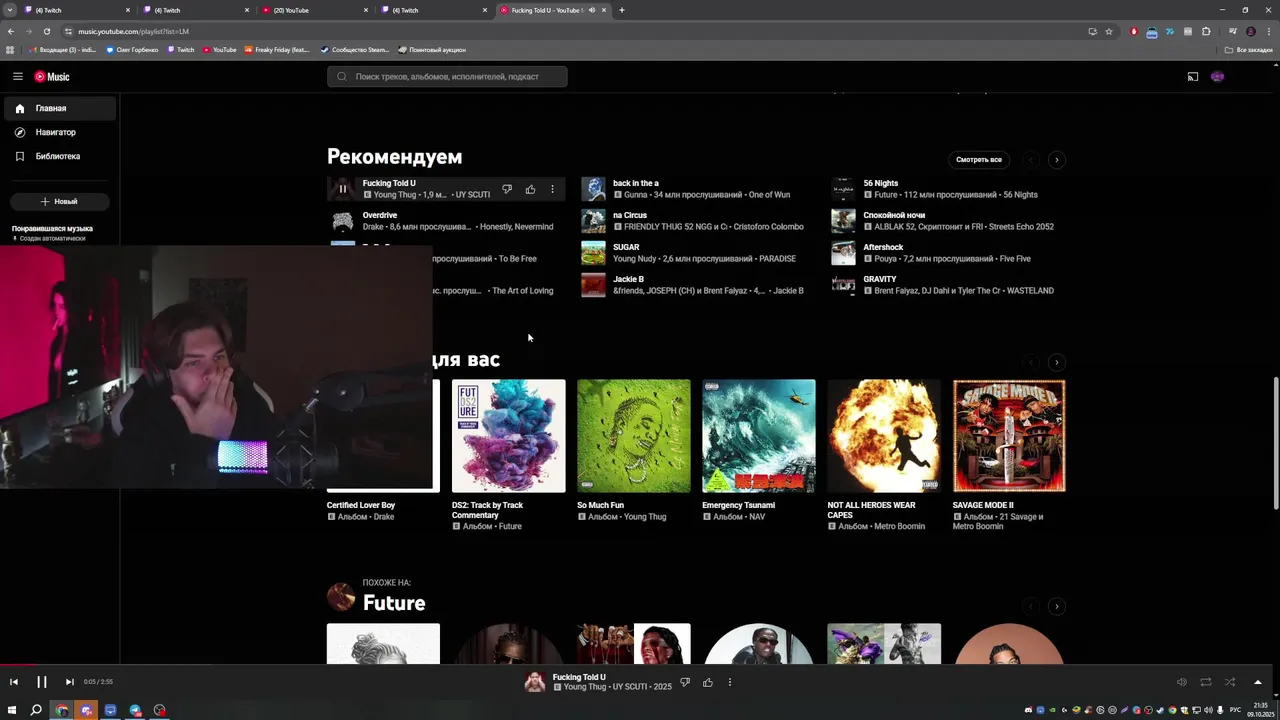Open Навигатор in the sidebar
Viewport: 1280px width, 720px height.
[x=59, y=132]
